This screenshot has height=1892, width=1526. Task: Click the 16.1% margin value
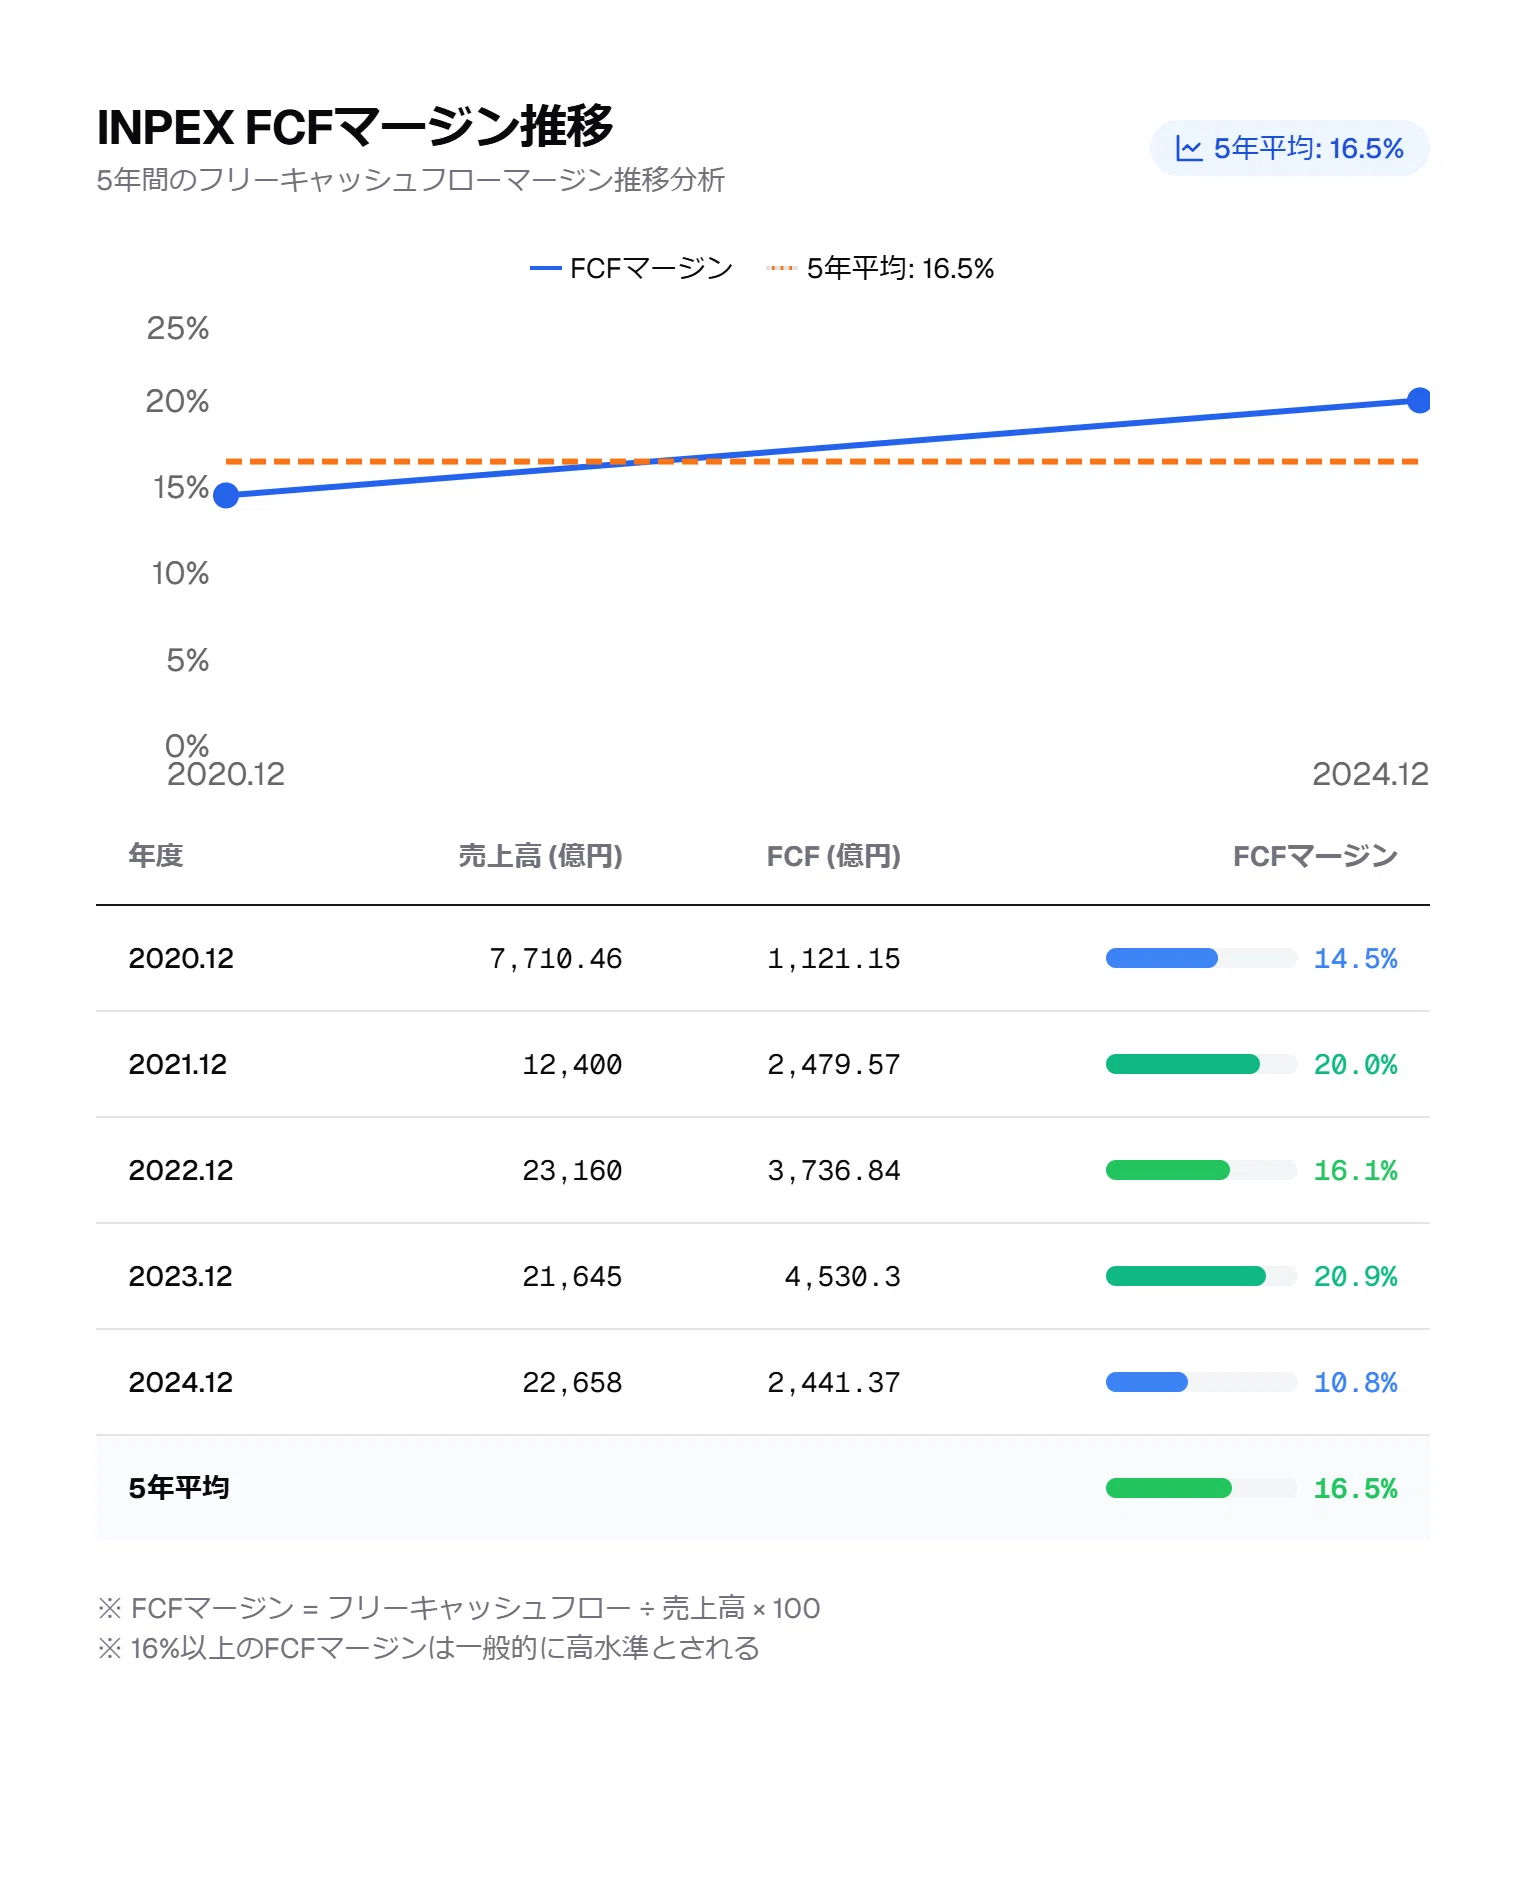pos(1355,1171)
